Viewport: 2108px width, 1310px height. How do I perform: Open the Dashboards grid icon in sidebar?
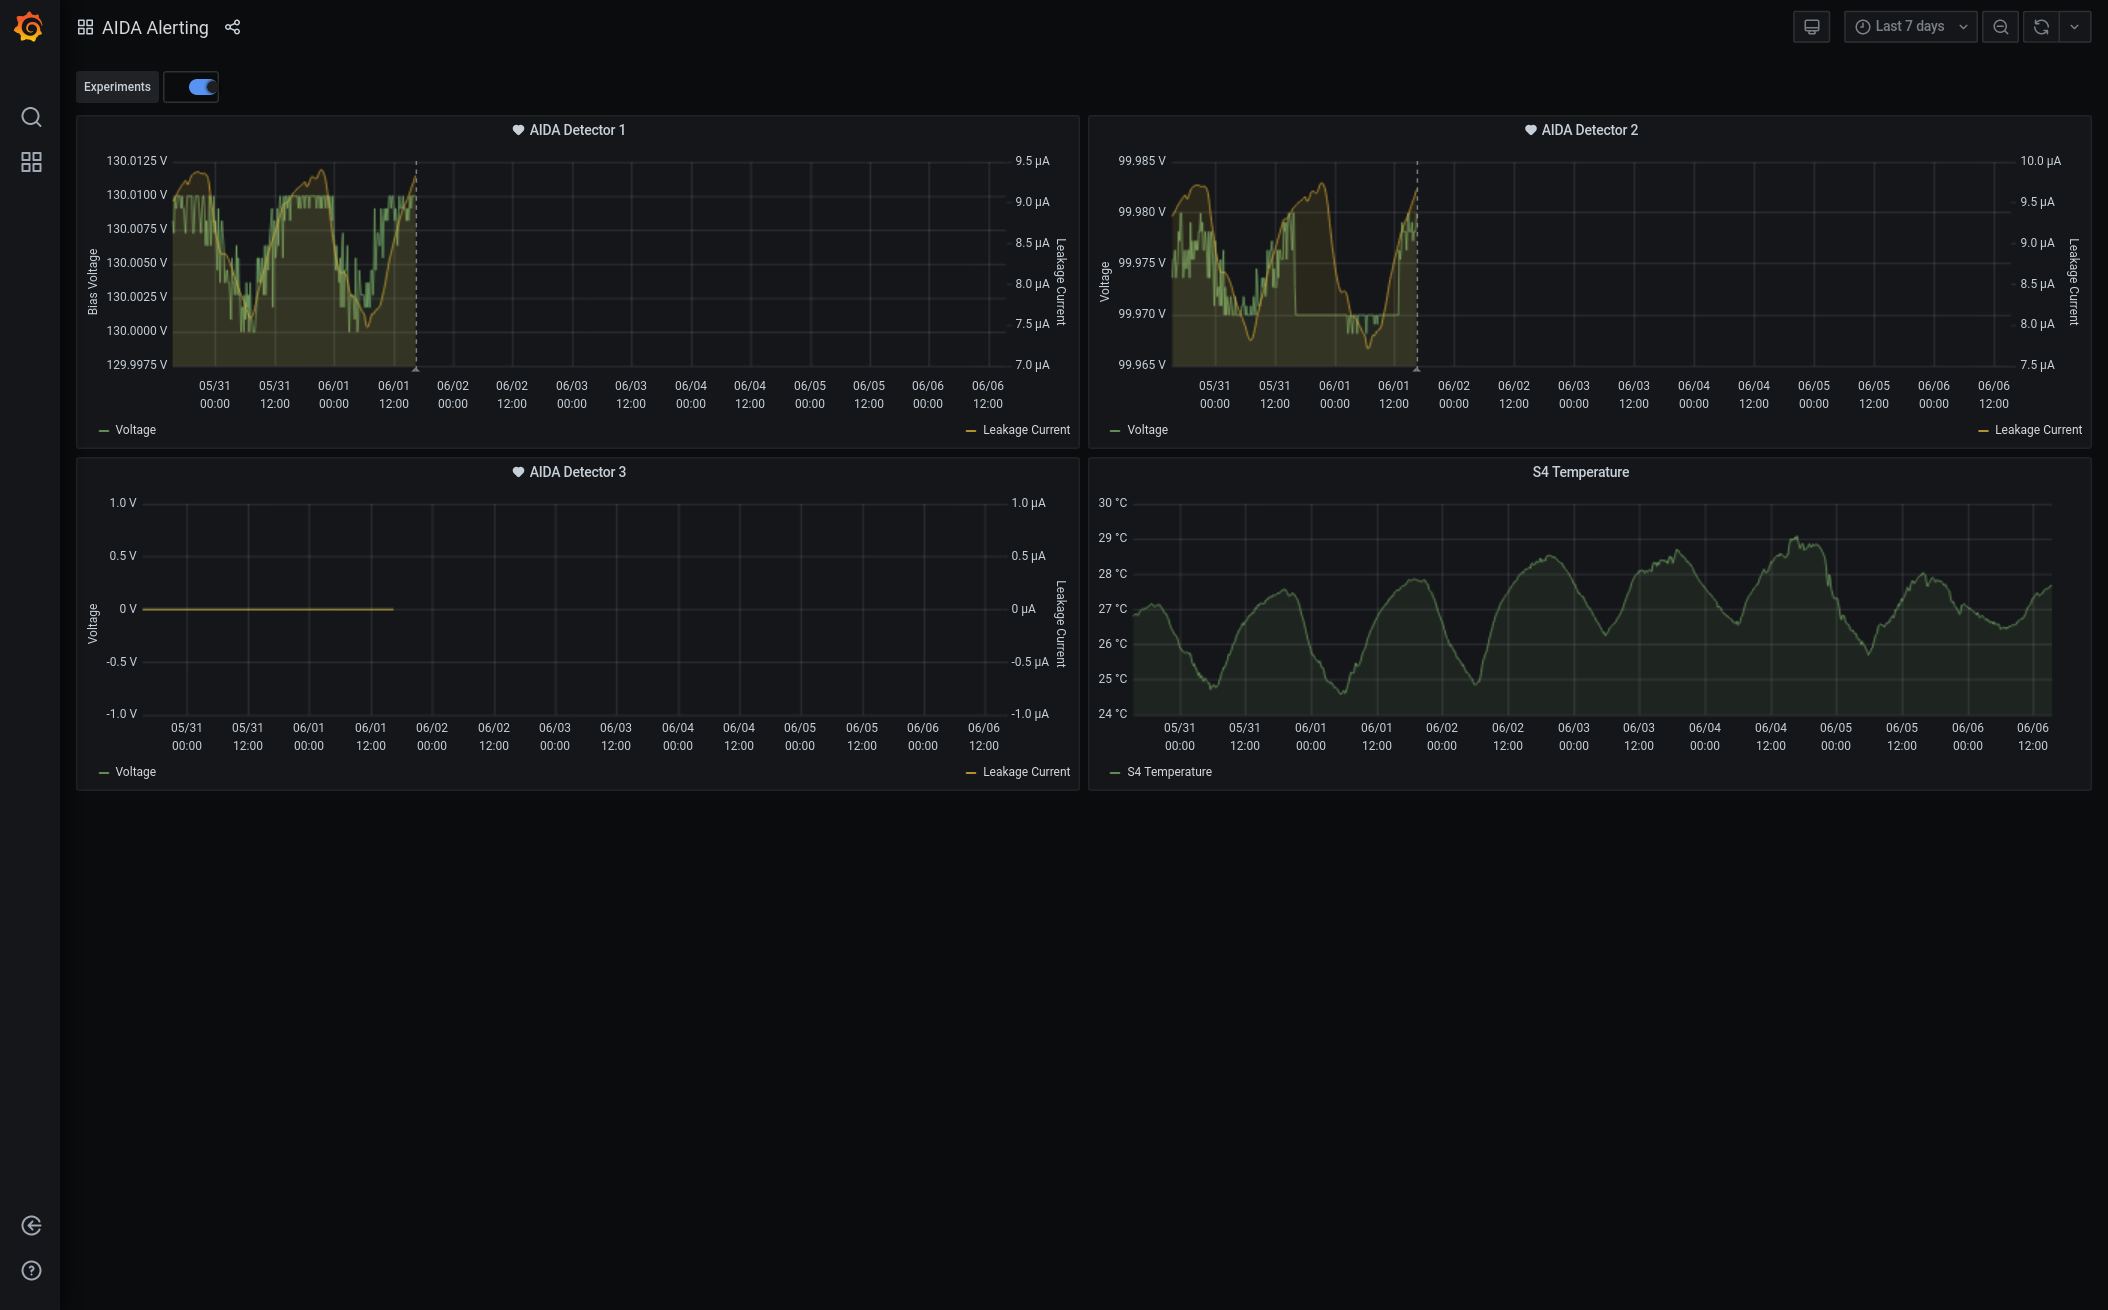[31, 162]
